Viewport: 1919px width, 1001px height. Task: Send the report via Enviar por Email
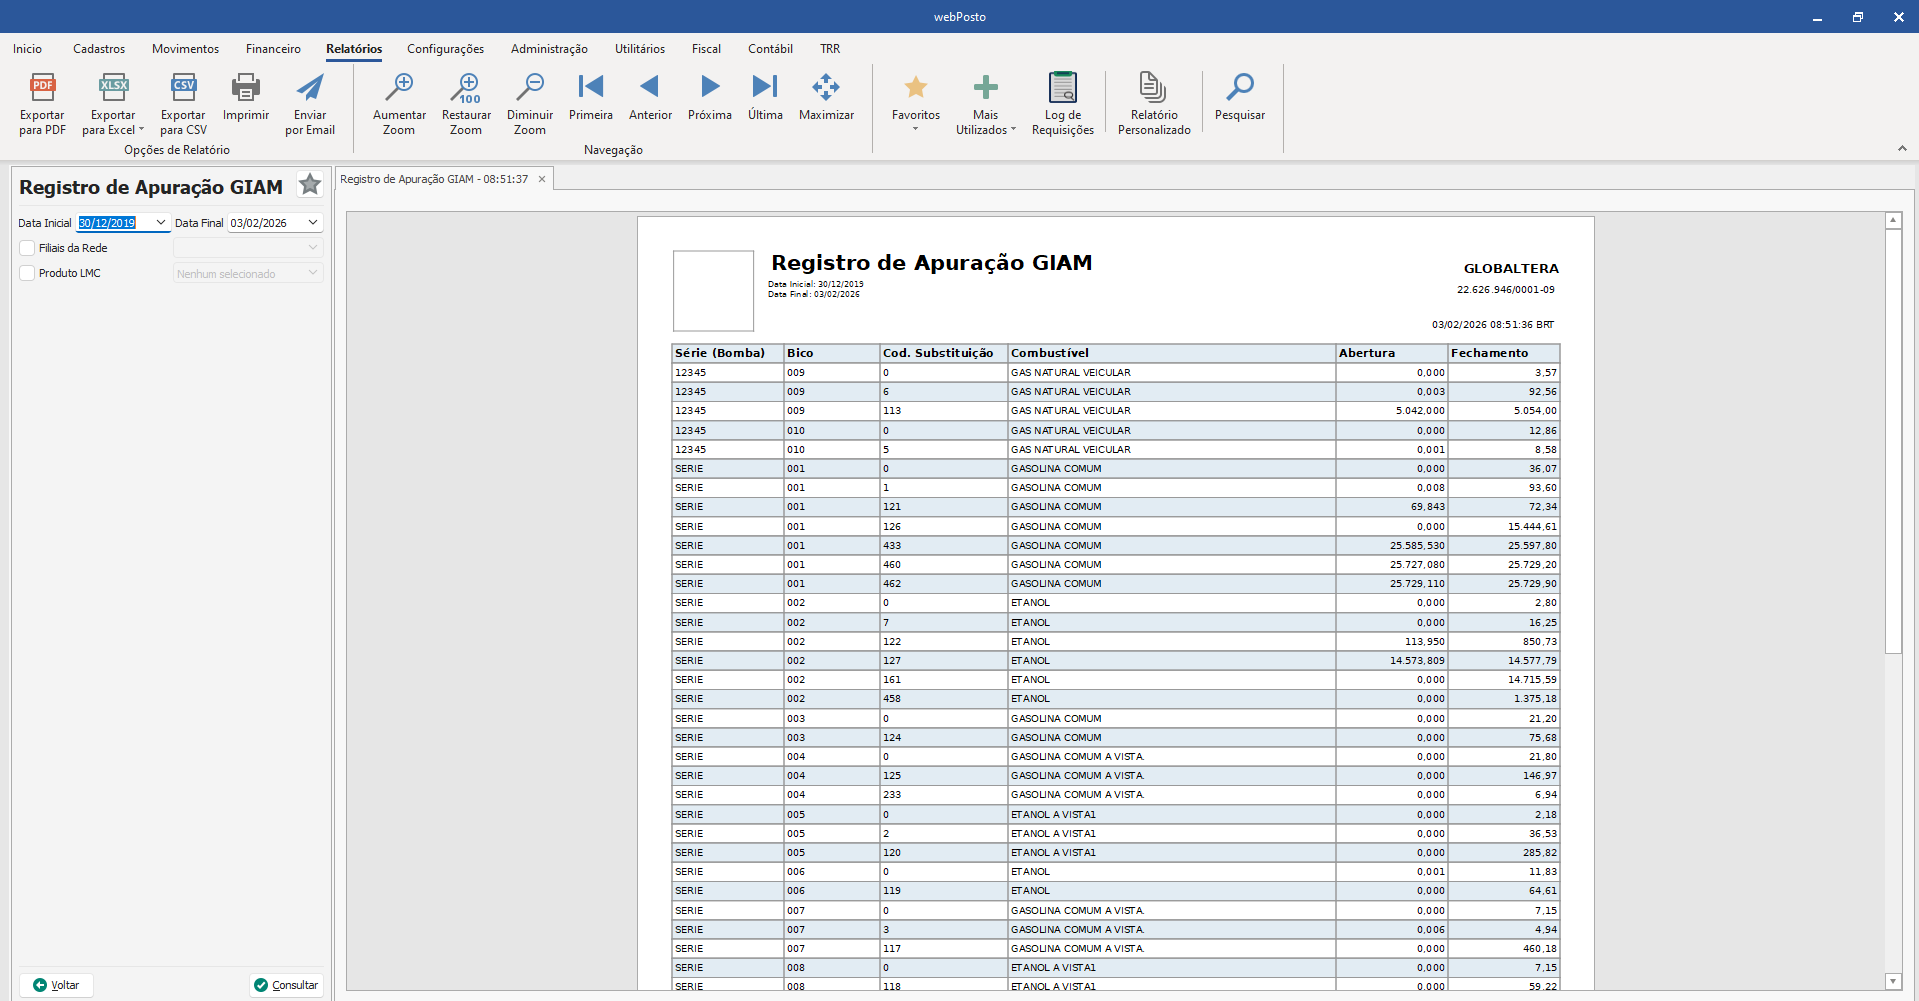tap(310, 88)
